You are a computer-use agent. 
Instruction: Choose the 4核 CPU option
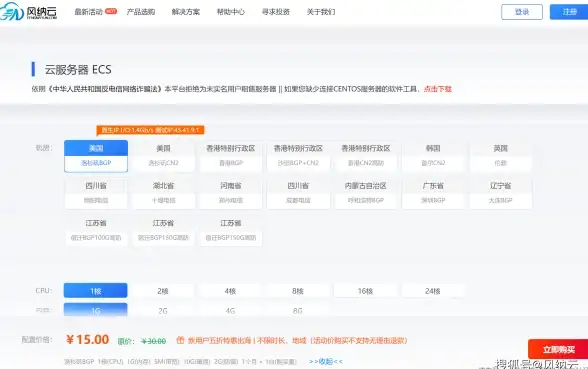230,291
